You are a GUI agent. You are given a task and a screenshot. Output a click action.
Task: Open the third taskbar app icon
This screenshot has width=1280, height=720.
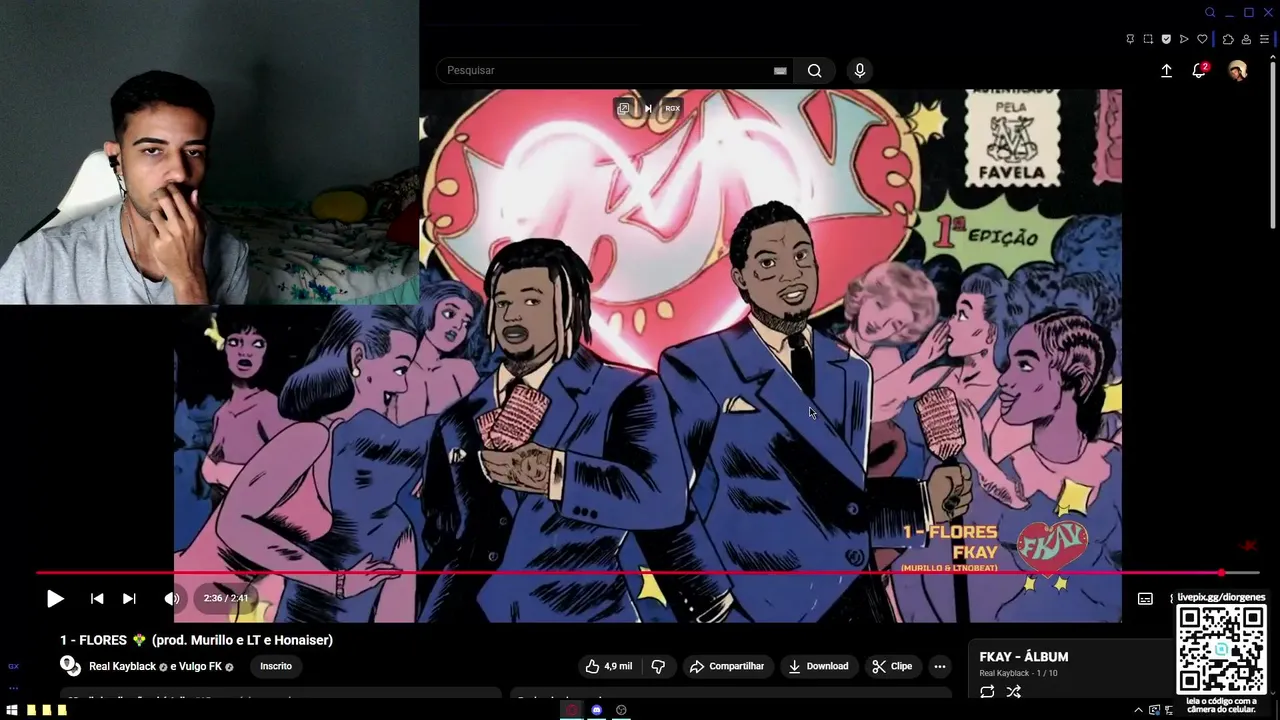[621, 710]
